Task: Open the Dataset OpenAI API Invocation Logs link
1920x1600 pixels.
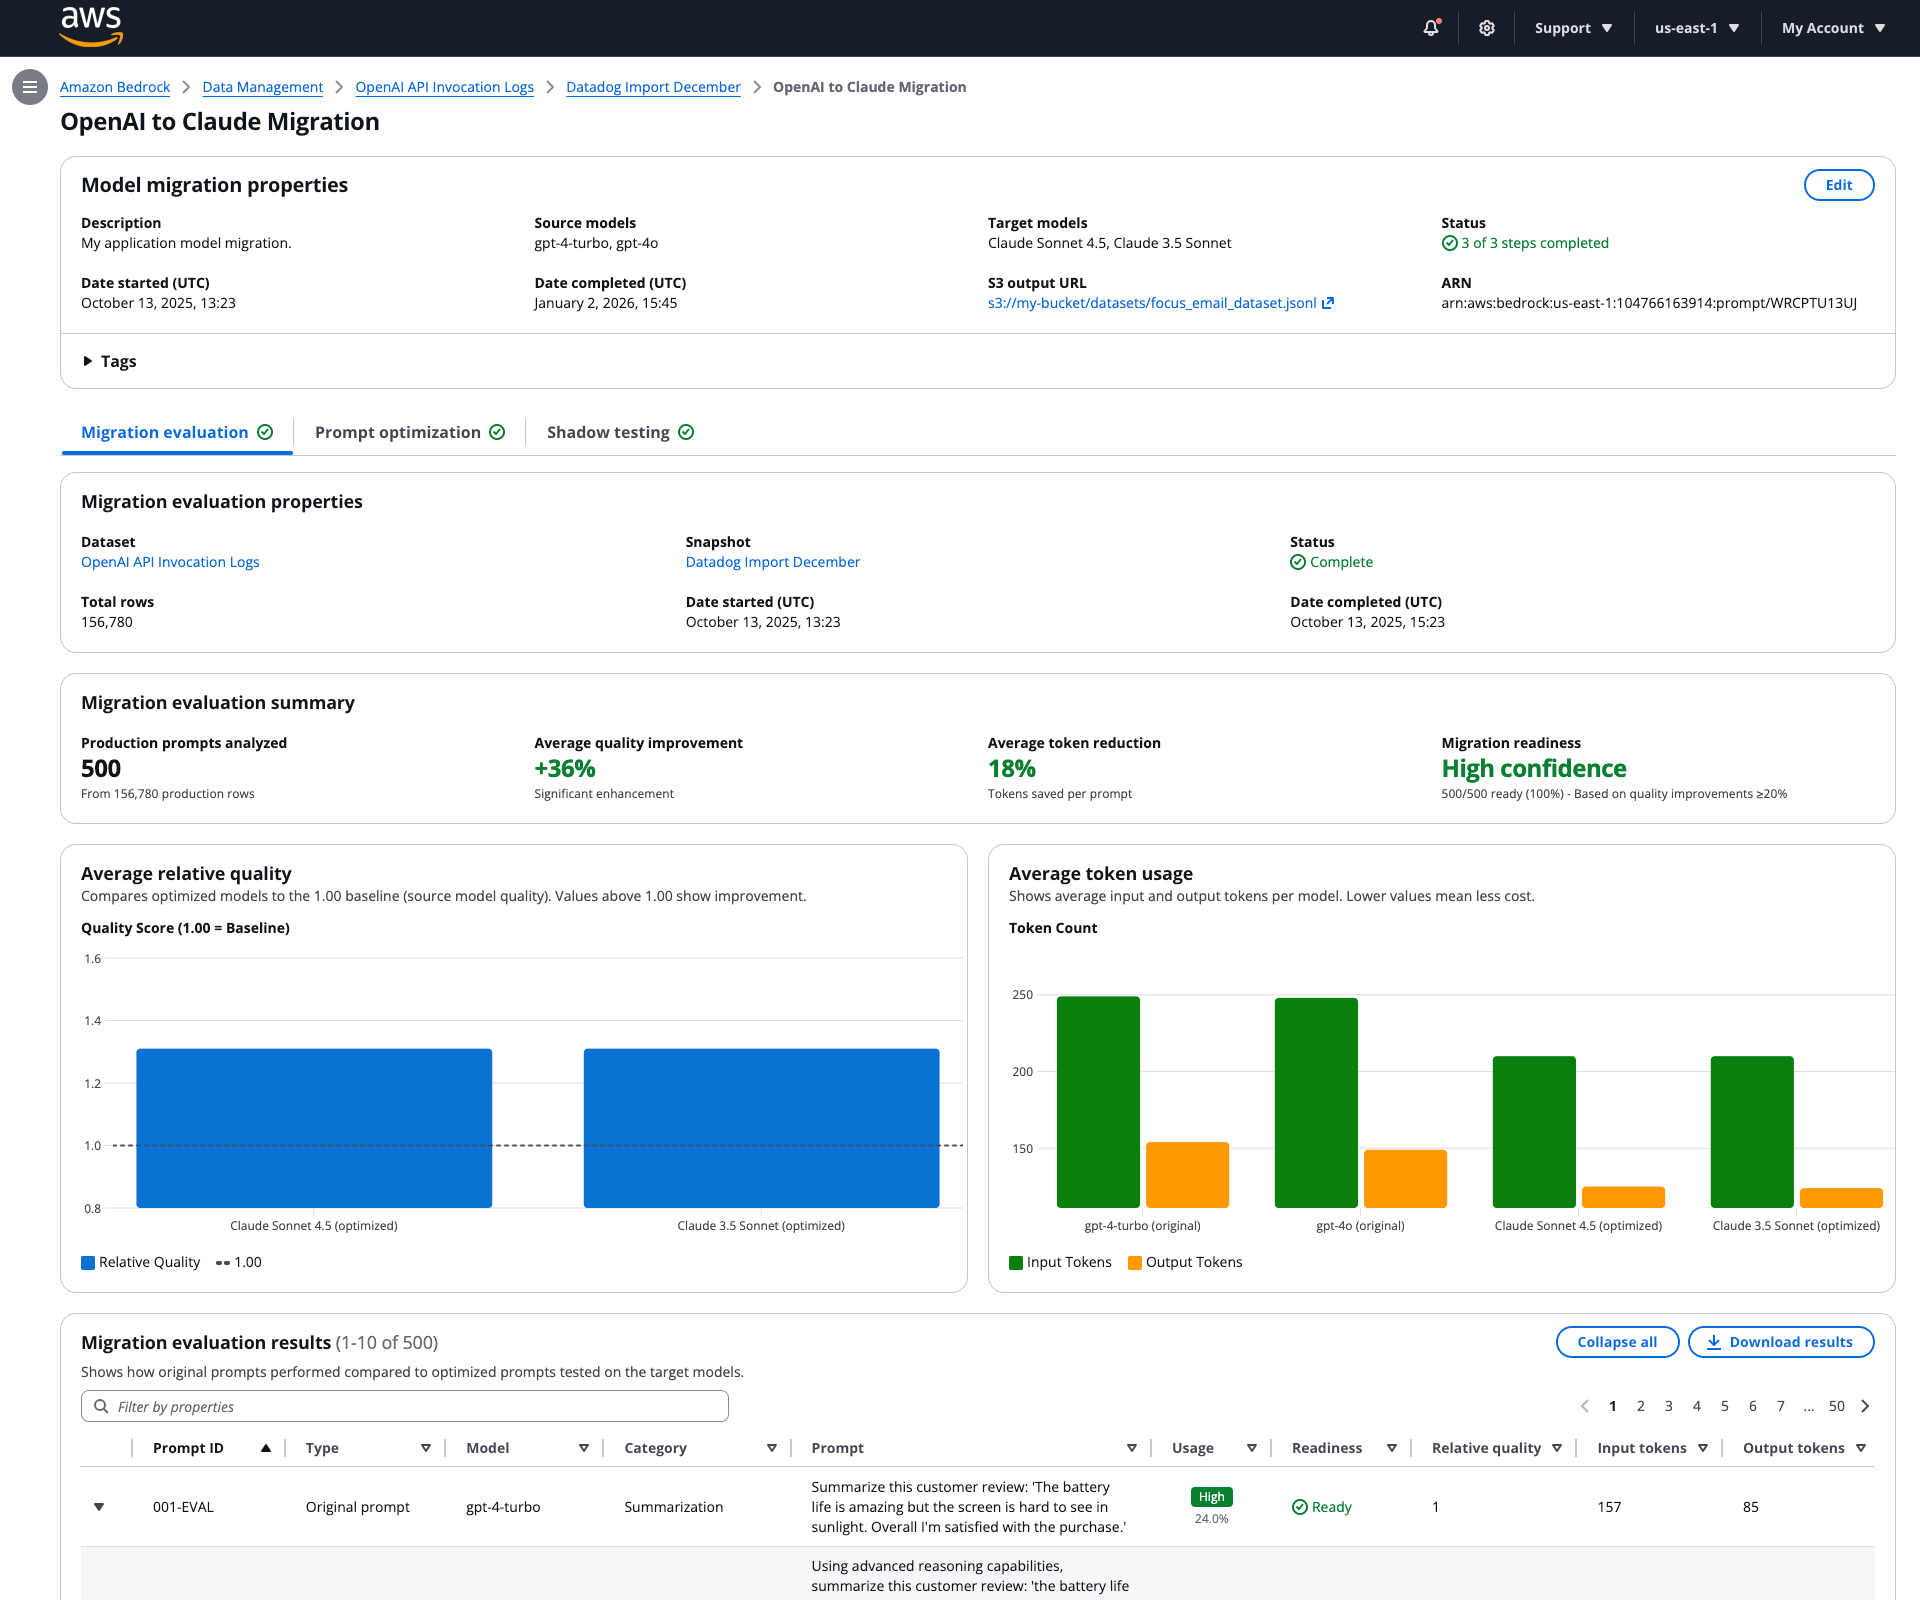Action: pyautogui.click(x=170, y=562)
